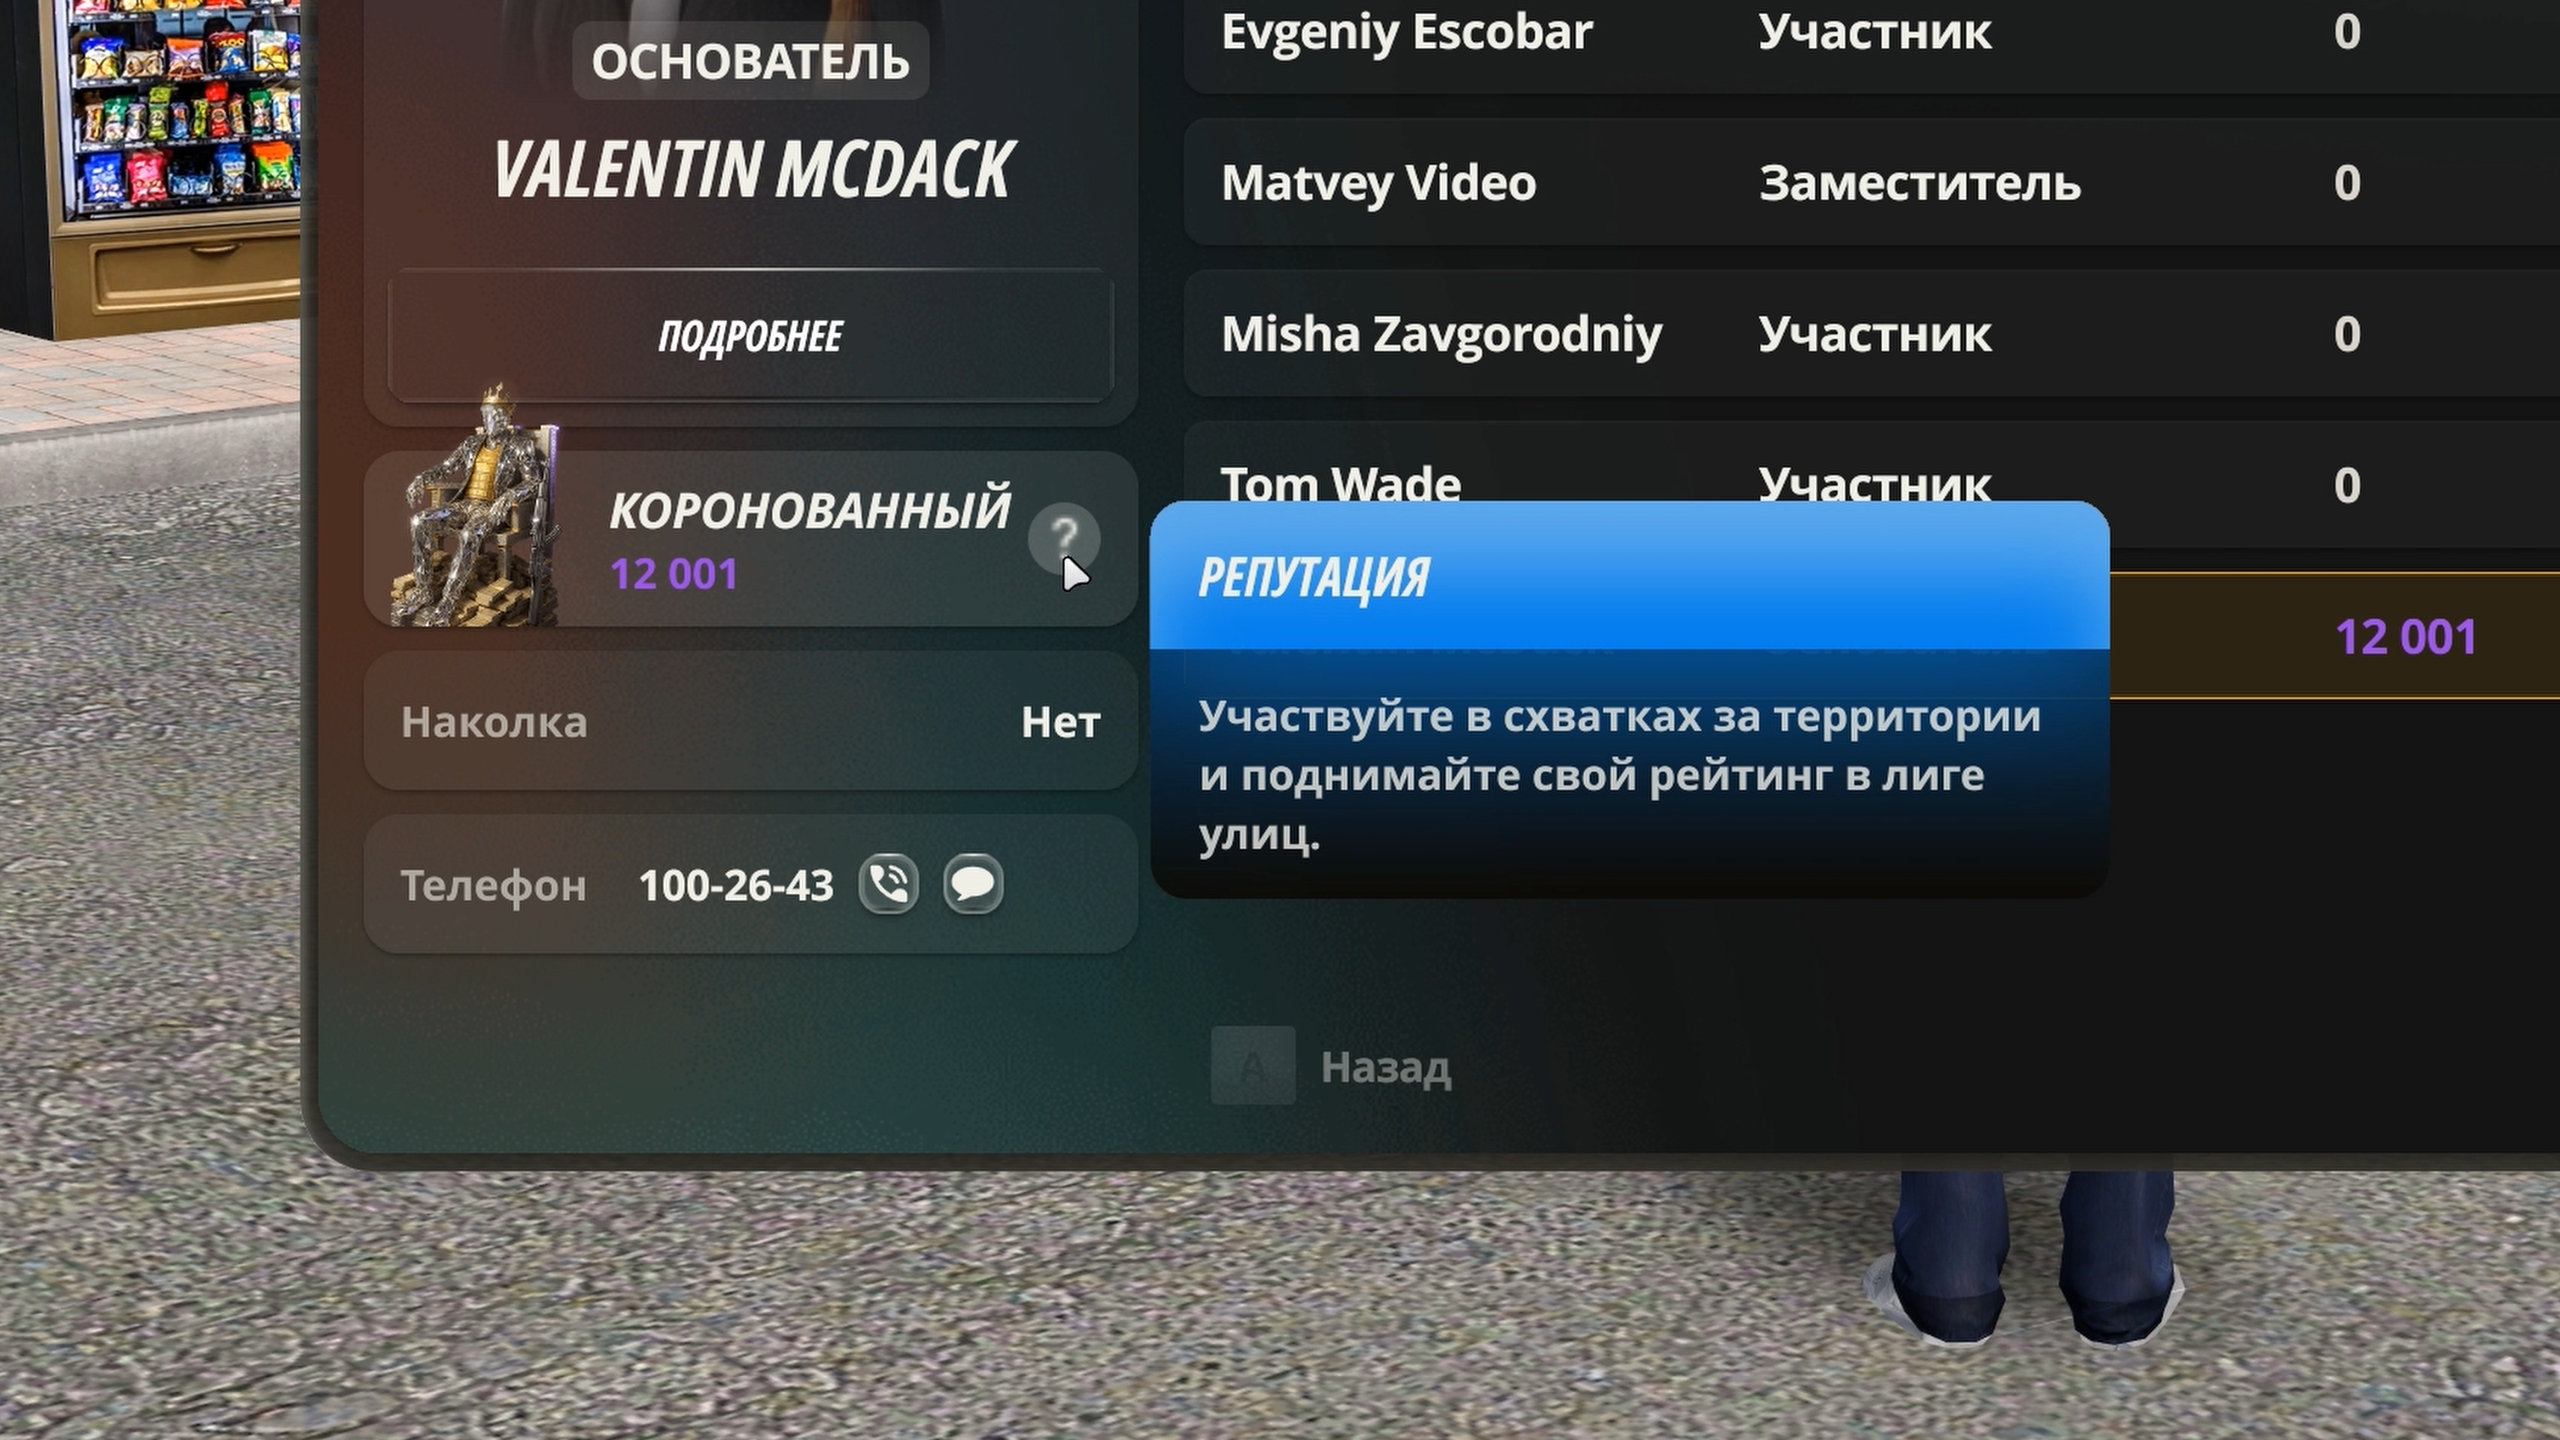Viewport: 2560px width, 1440px height.
Task: Click the Основатель founder badge
Action: [750, 61]
